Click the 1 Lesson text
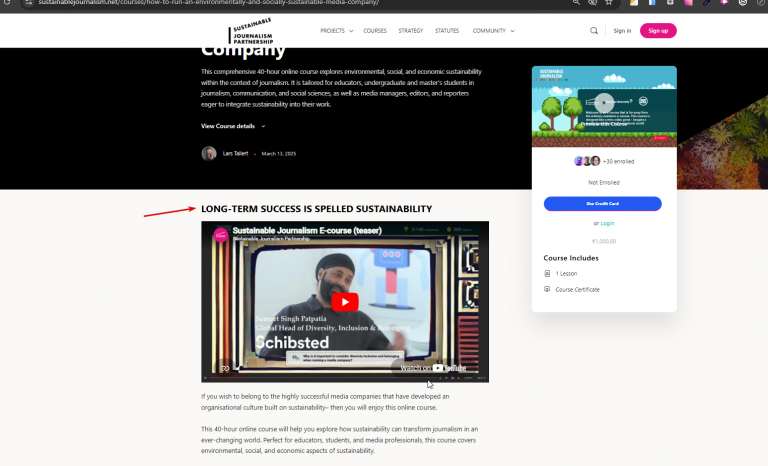This screenshot has width=768, height=466. [x=566, y=273]
